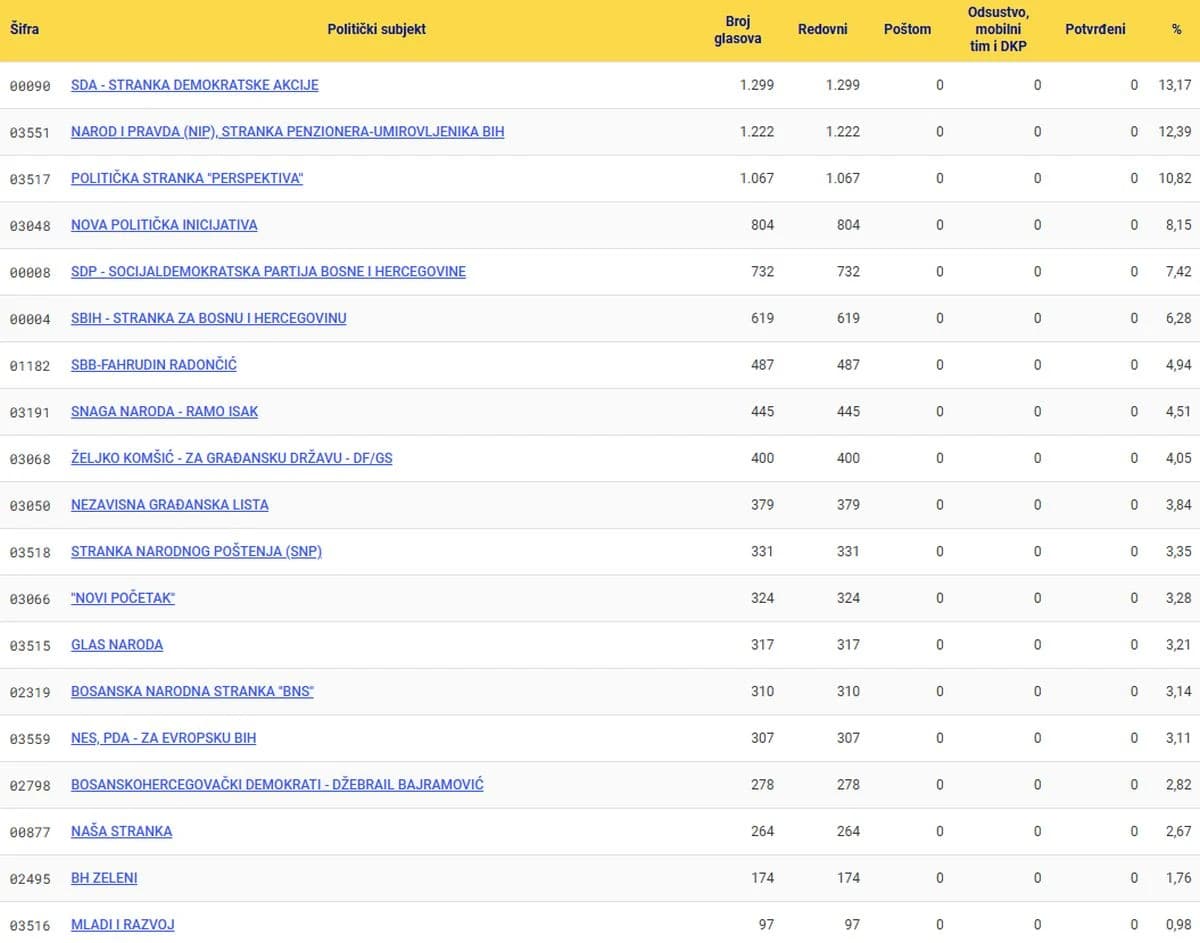
Task: Click Odsustvo, mobilni tim i DKP header
Action: pyautogui.click(x=998, y=29)
